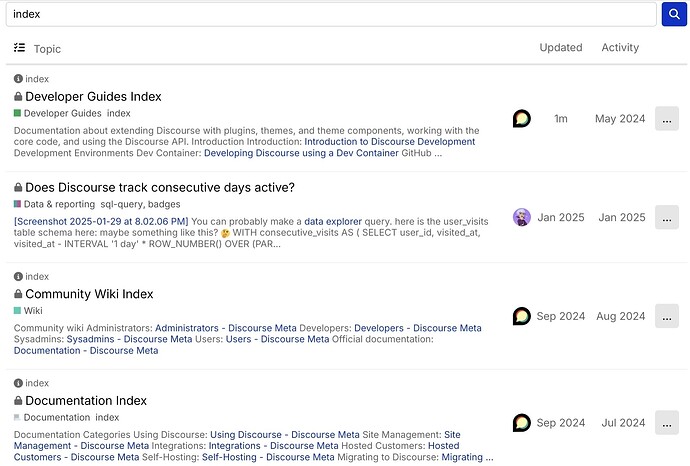Viewport: 690px width, 466px height.
Task: Click the blue search magnifier button
Action: (x=674, y=14)
